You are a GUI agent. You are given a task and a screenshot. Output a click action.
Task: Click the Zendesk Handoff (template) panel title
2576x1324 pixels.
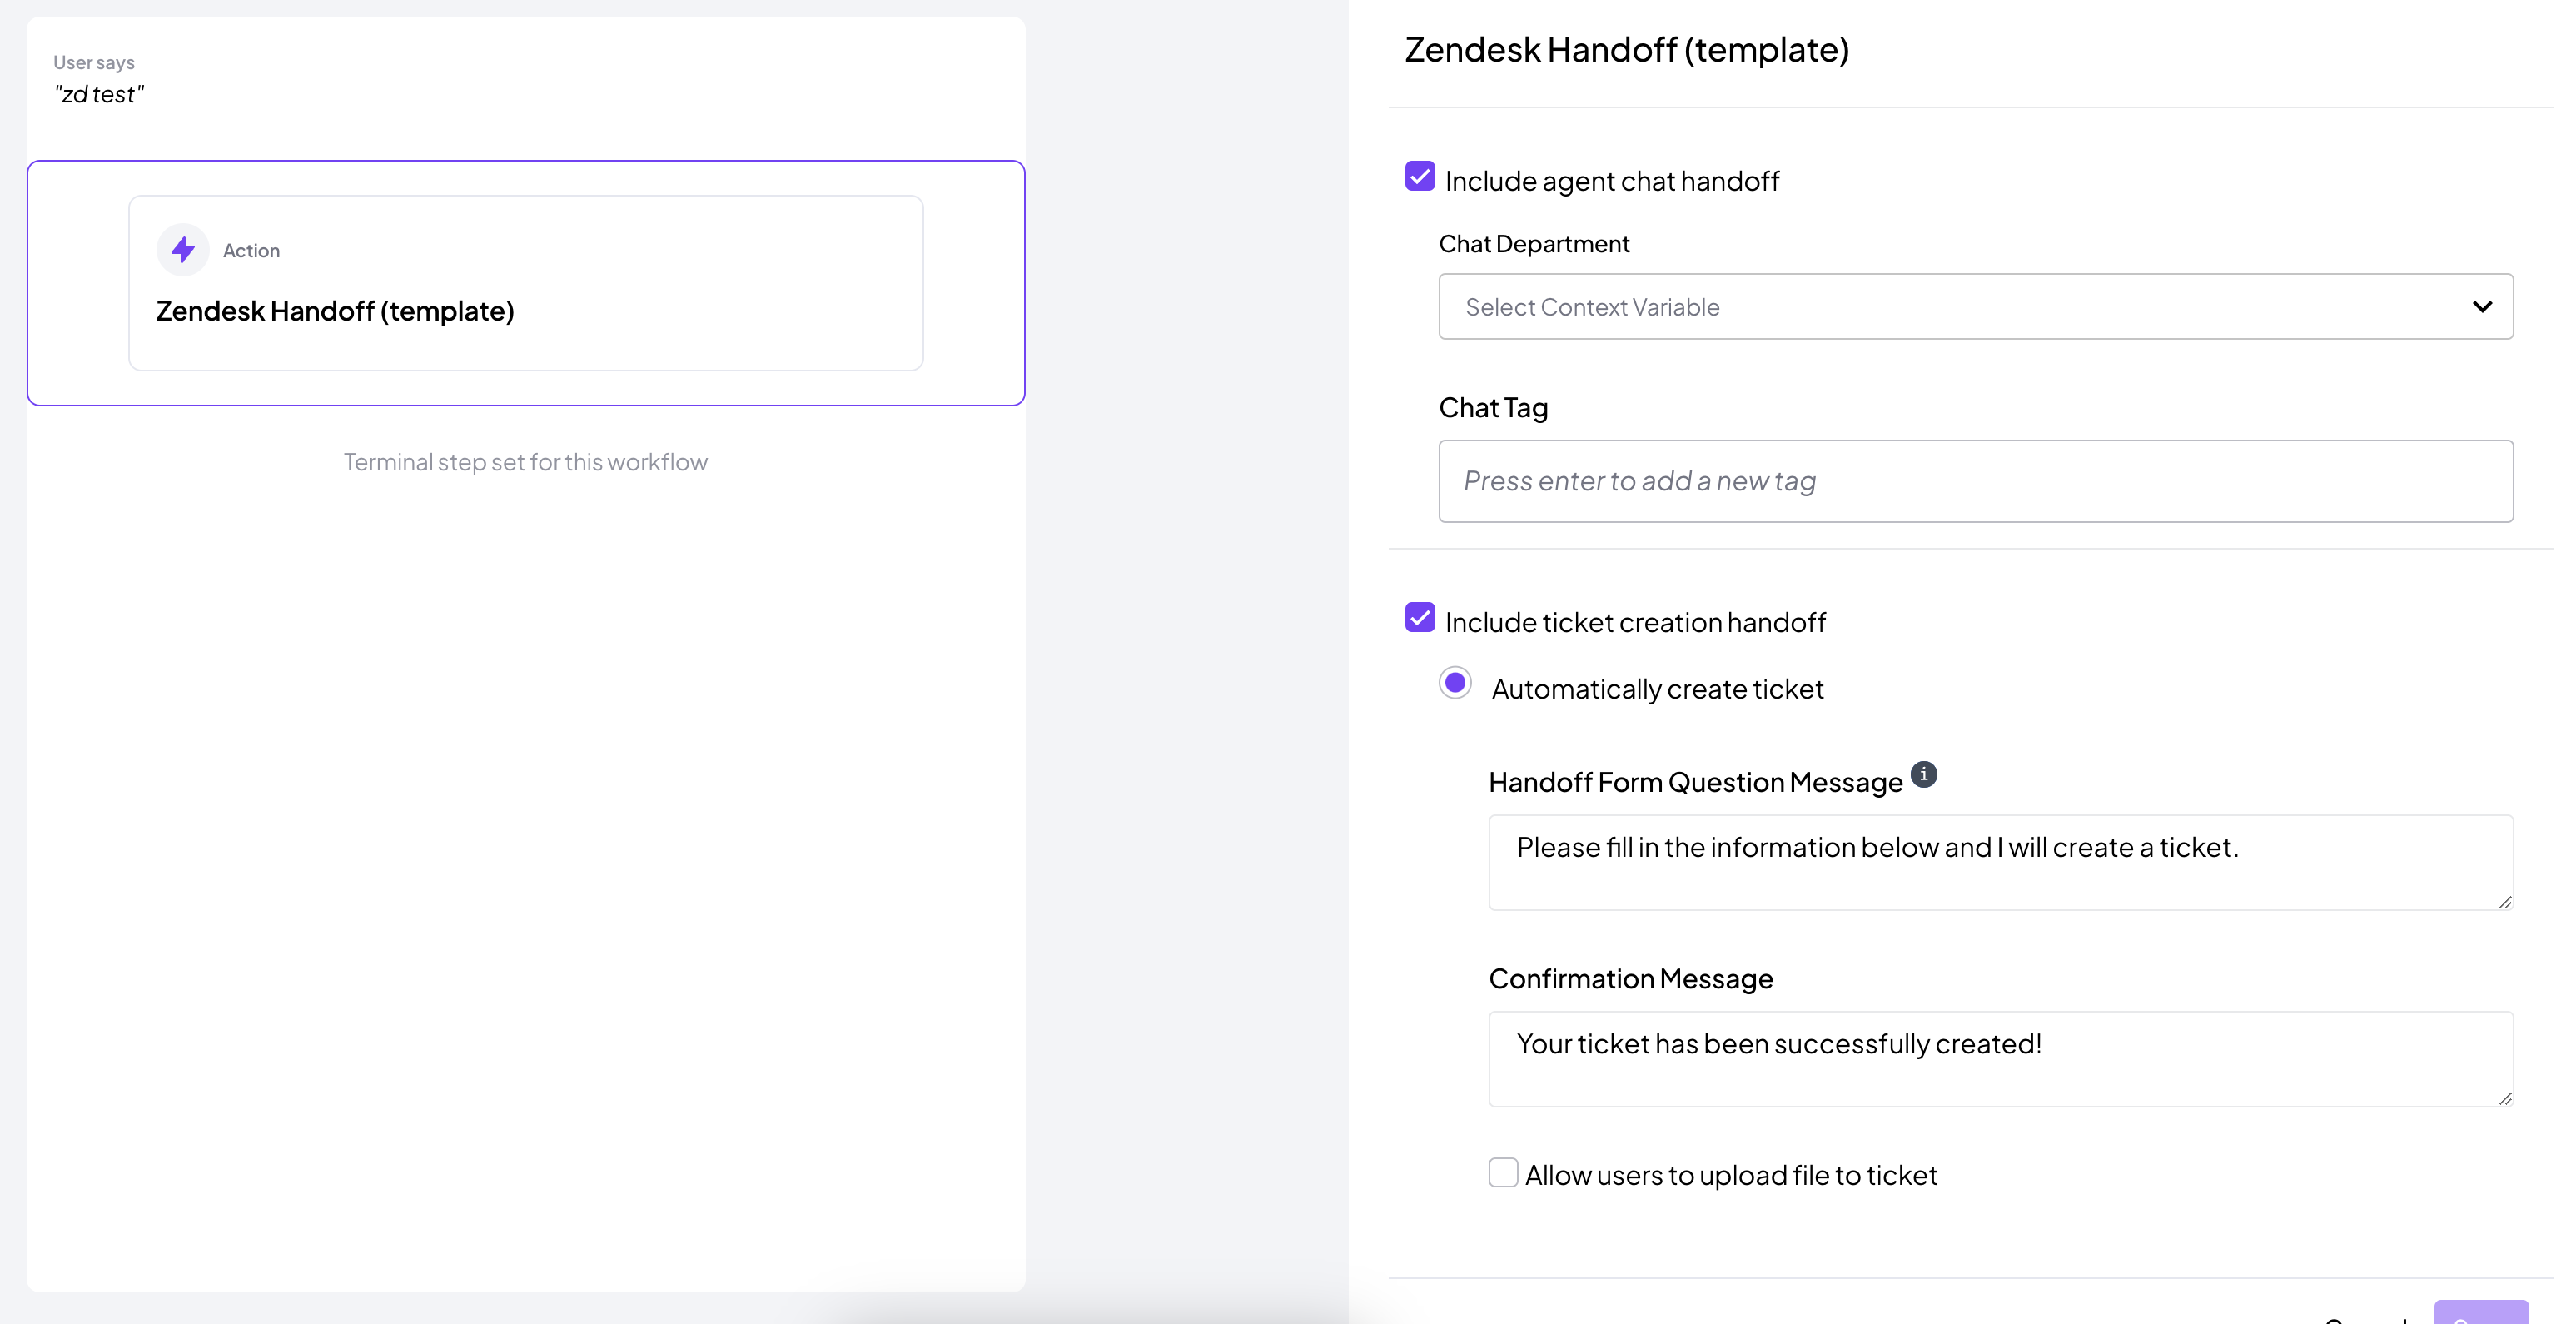pyautogui.click(x=1626, y=50)
